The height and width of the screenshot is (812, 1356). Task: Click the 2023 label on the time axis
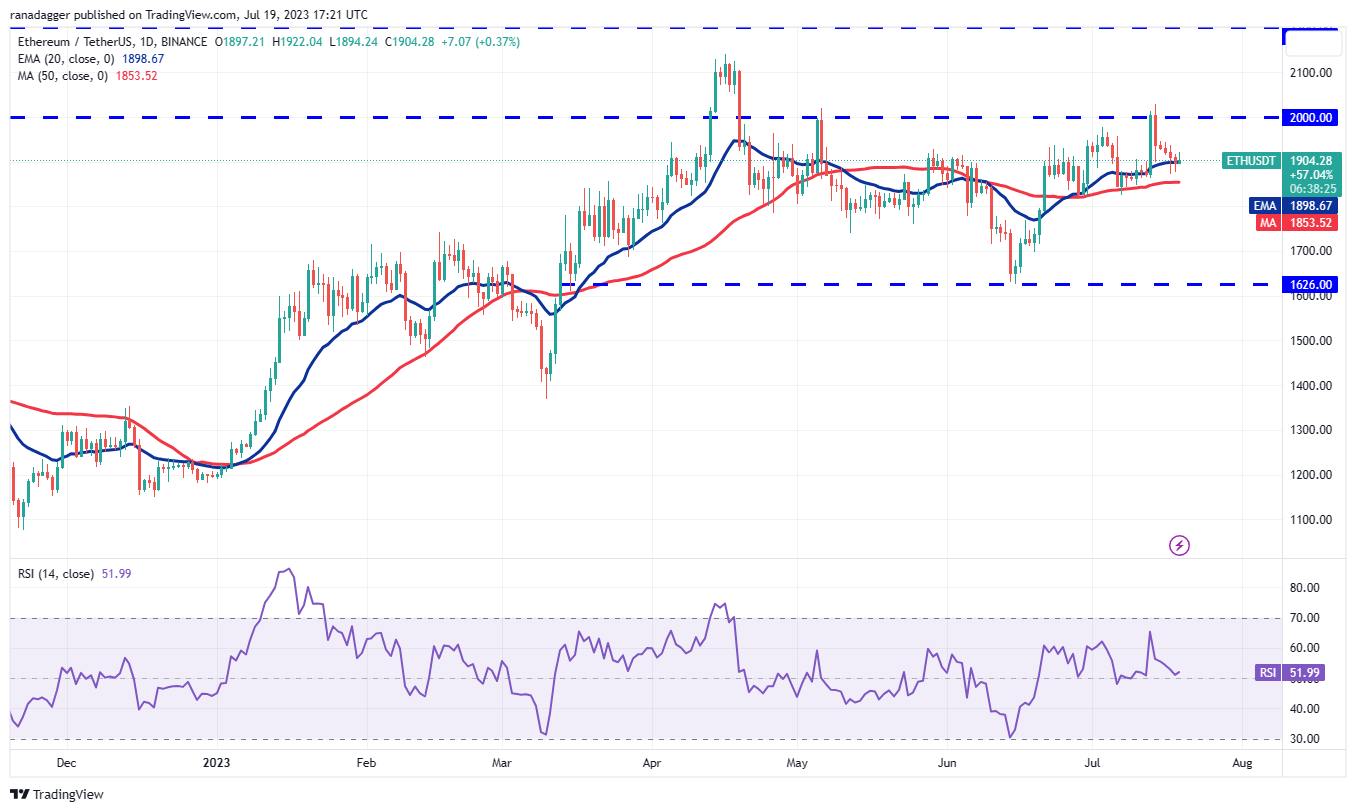216,762
